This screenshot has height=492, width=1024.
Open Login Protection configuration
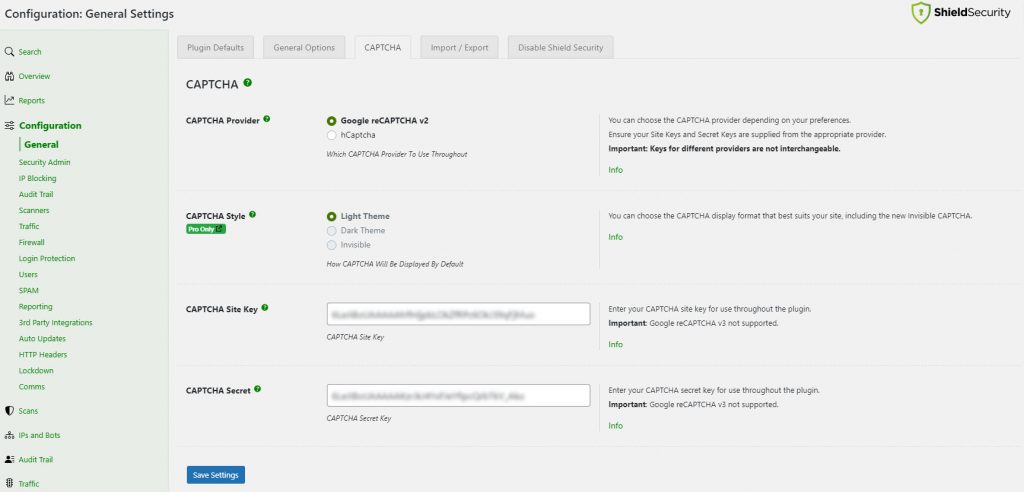[x=47, y=258]
